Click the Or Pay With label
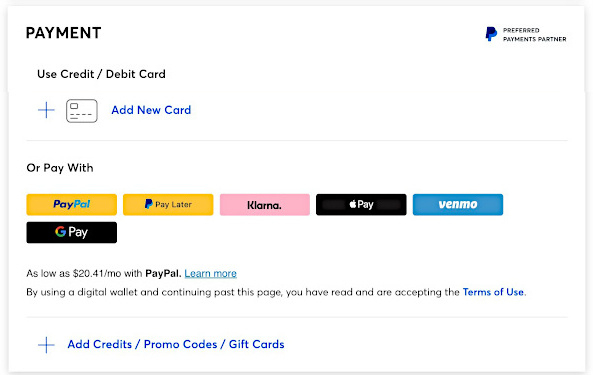The height and width of the screenshot is (375, 593). [x=60, y=168]
